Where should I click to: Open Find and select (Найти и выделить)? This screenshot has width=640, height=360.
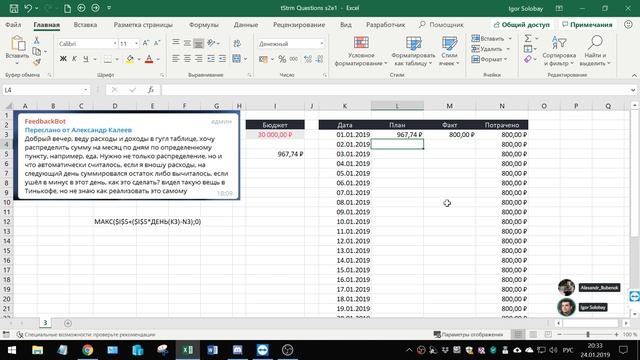coord(595,51)
